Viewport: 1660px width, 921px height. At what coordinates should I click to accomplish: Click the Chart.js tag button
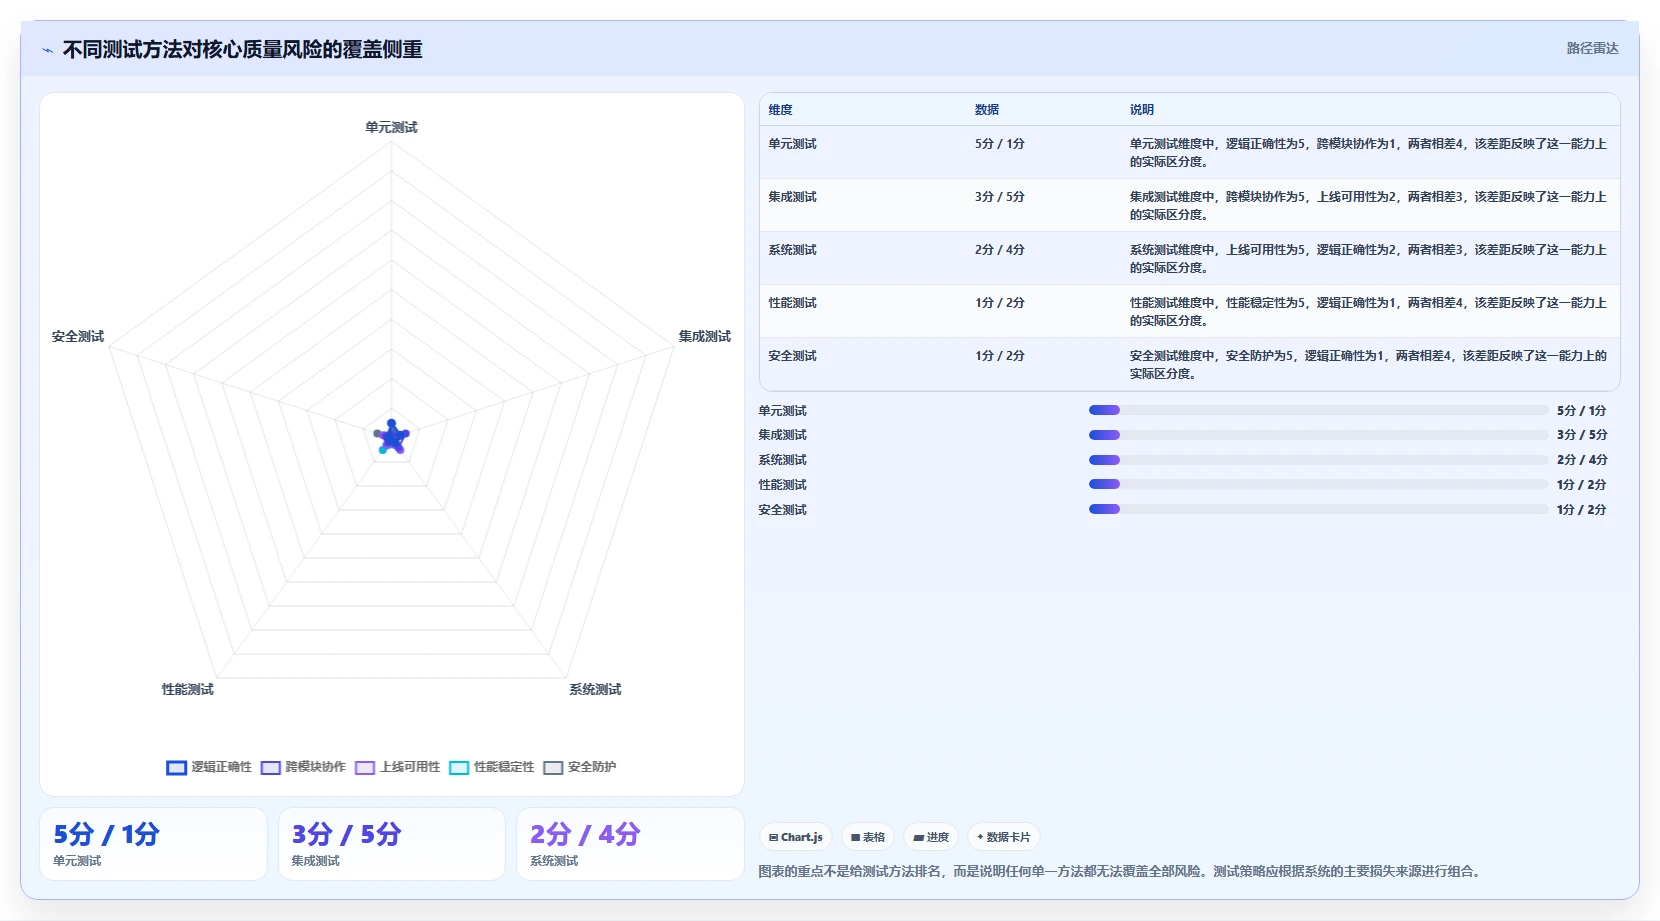(x=796, y=837)
